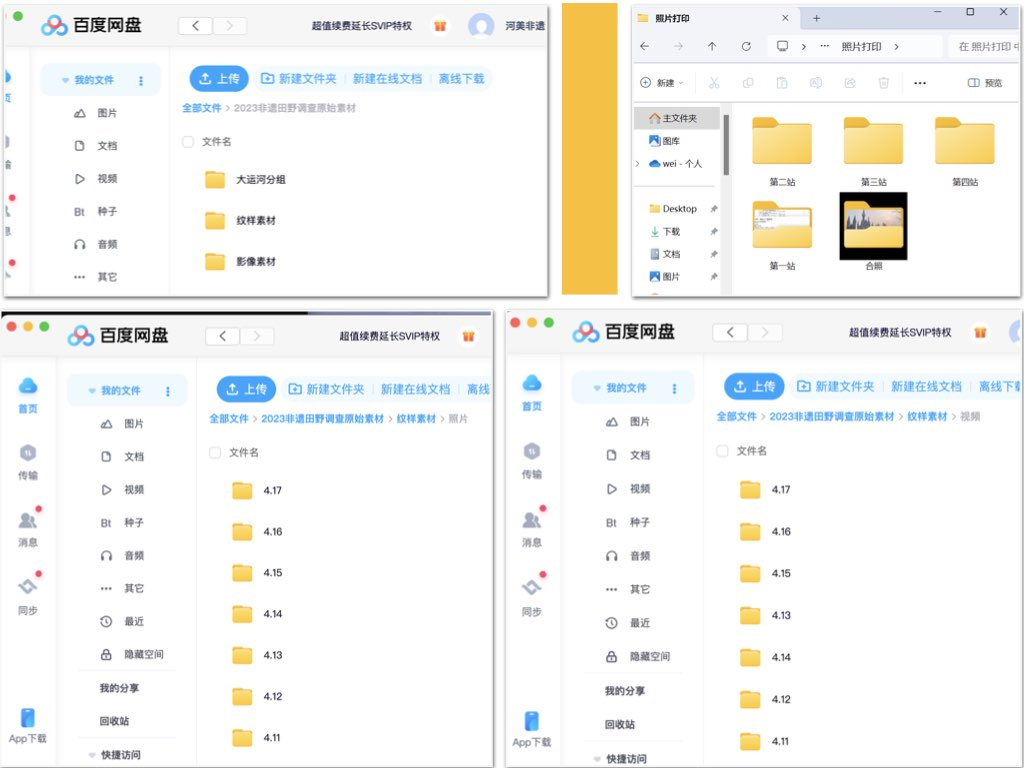Click the user avatar beside 河美非遗

[481, 26]
